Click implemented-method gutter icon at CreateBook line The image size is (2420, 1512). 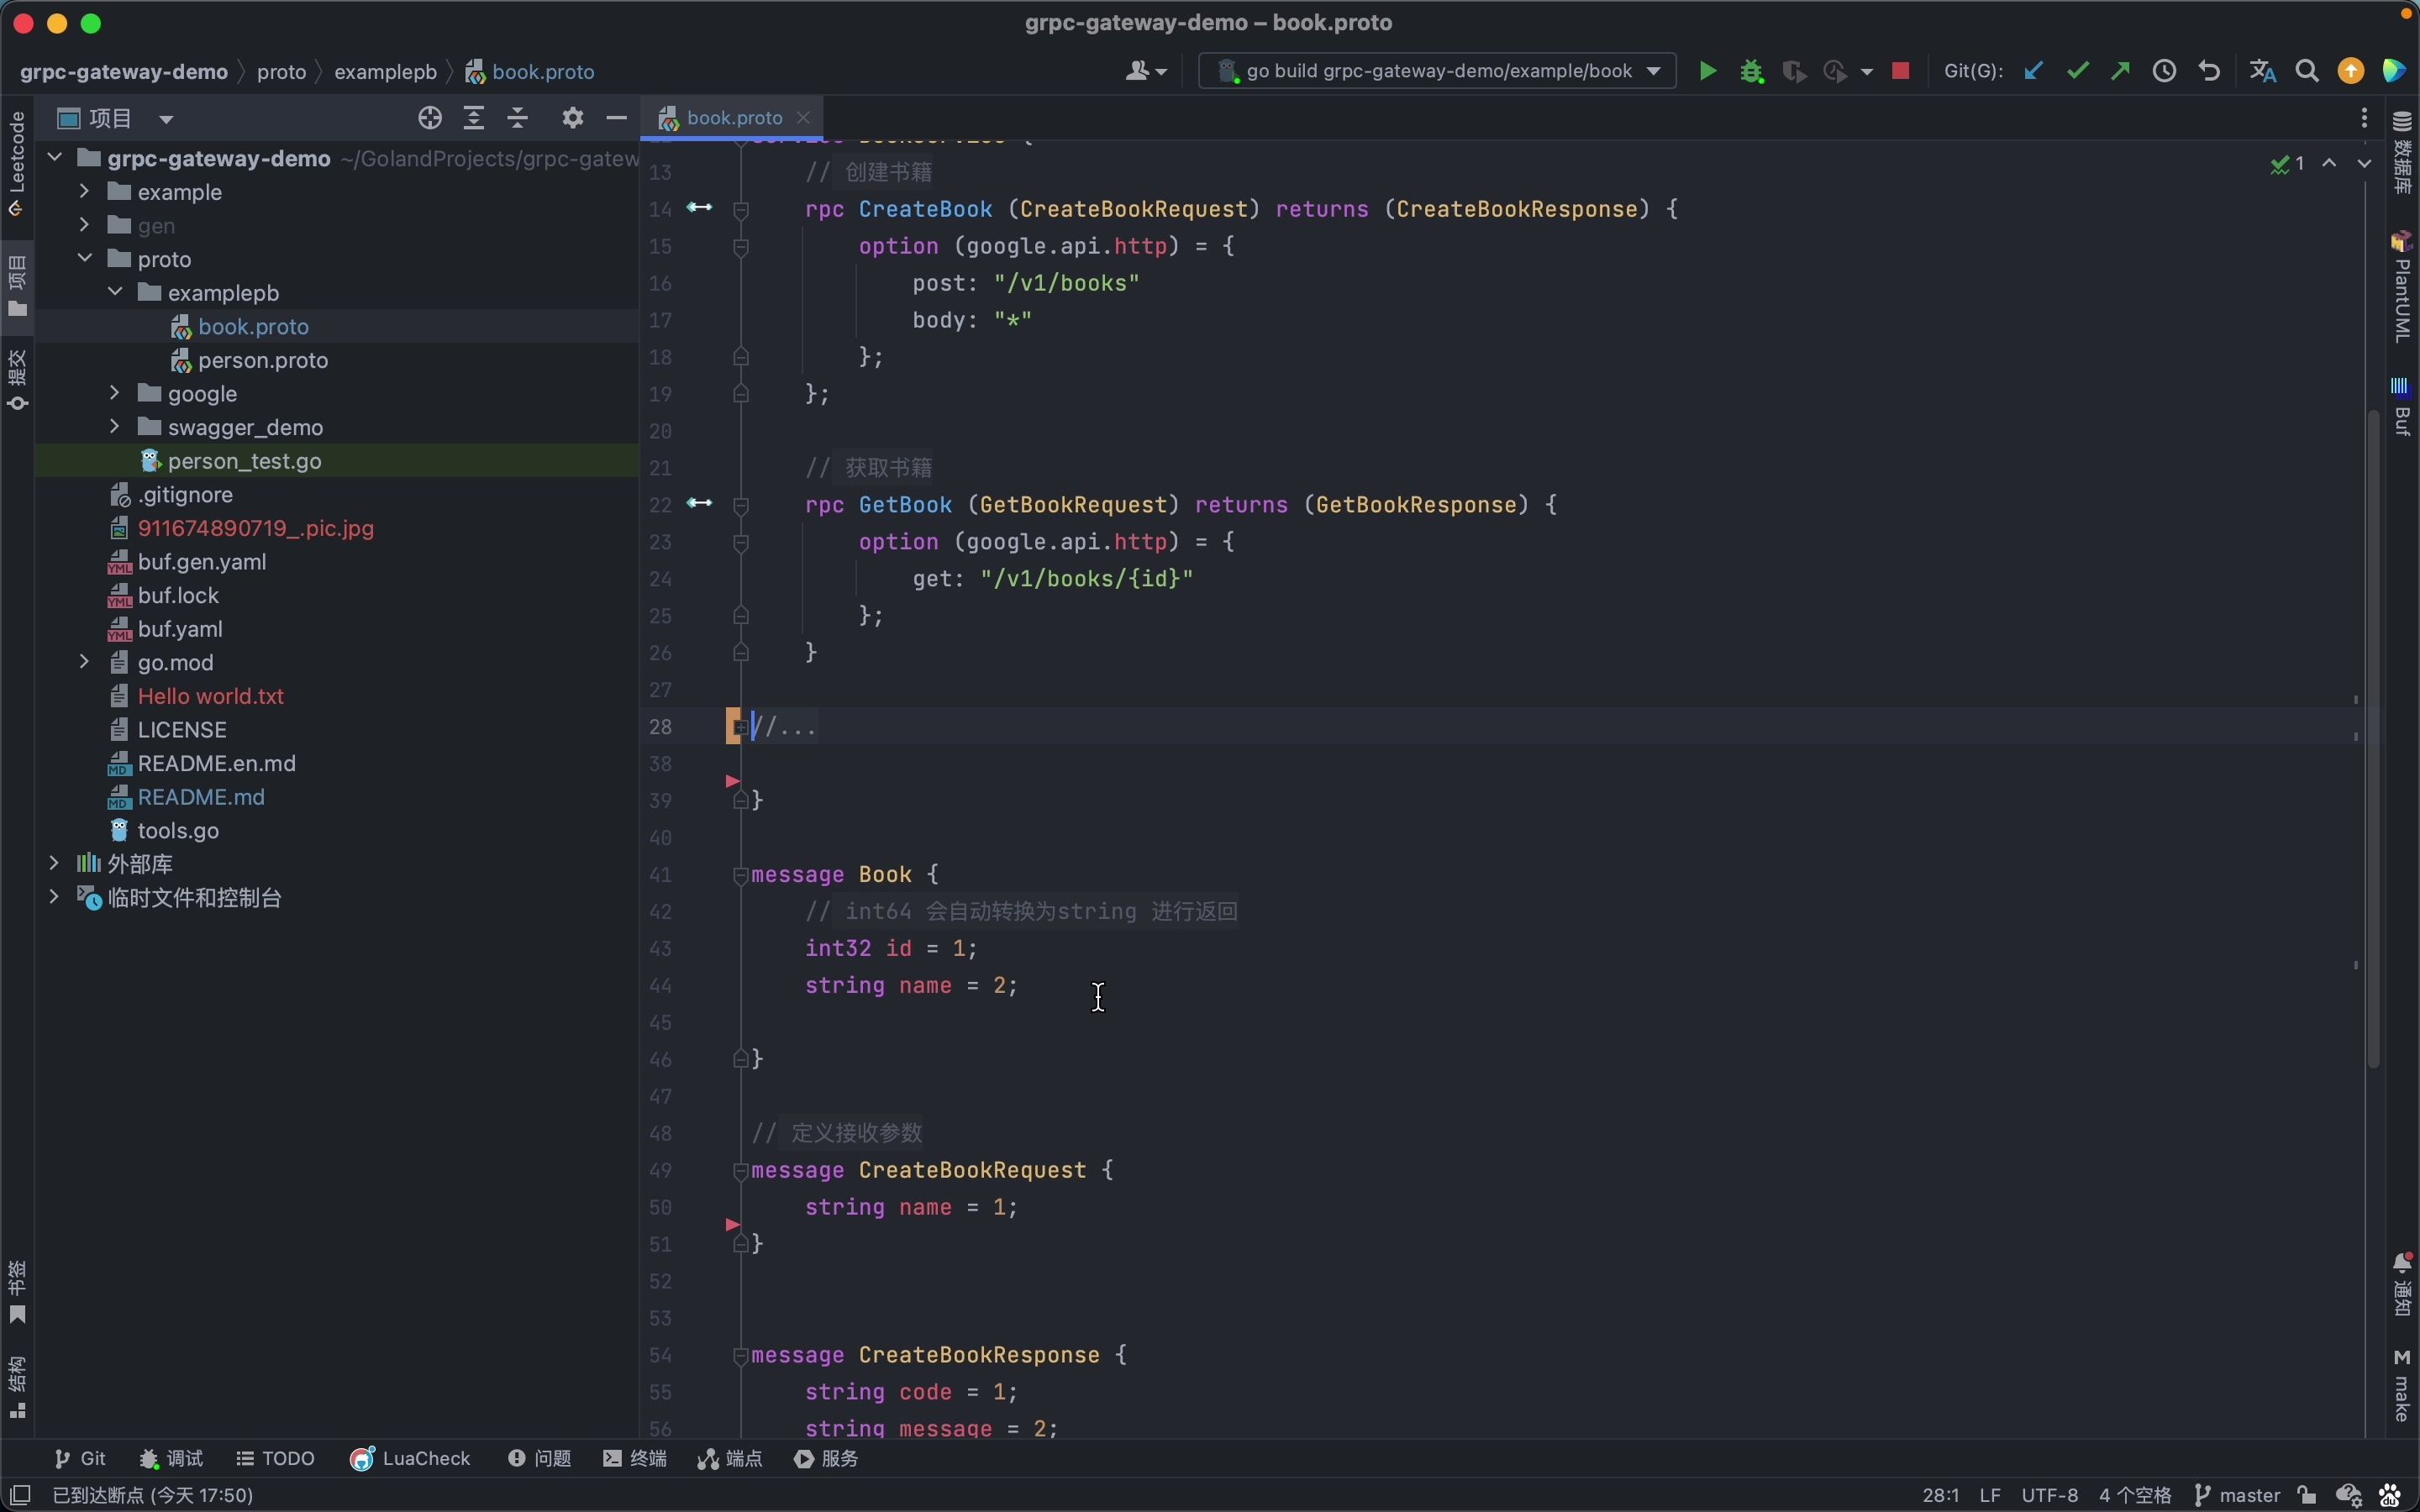[x=700, y=208]
